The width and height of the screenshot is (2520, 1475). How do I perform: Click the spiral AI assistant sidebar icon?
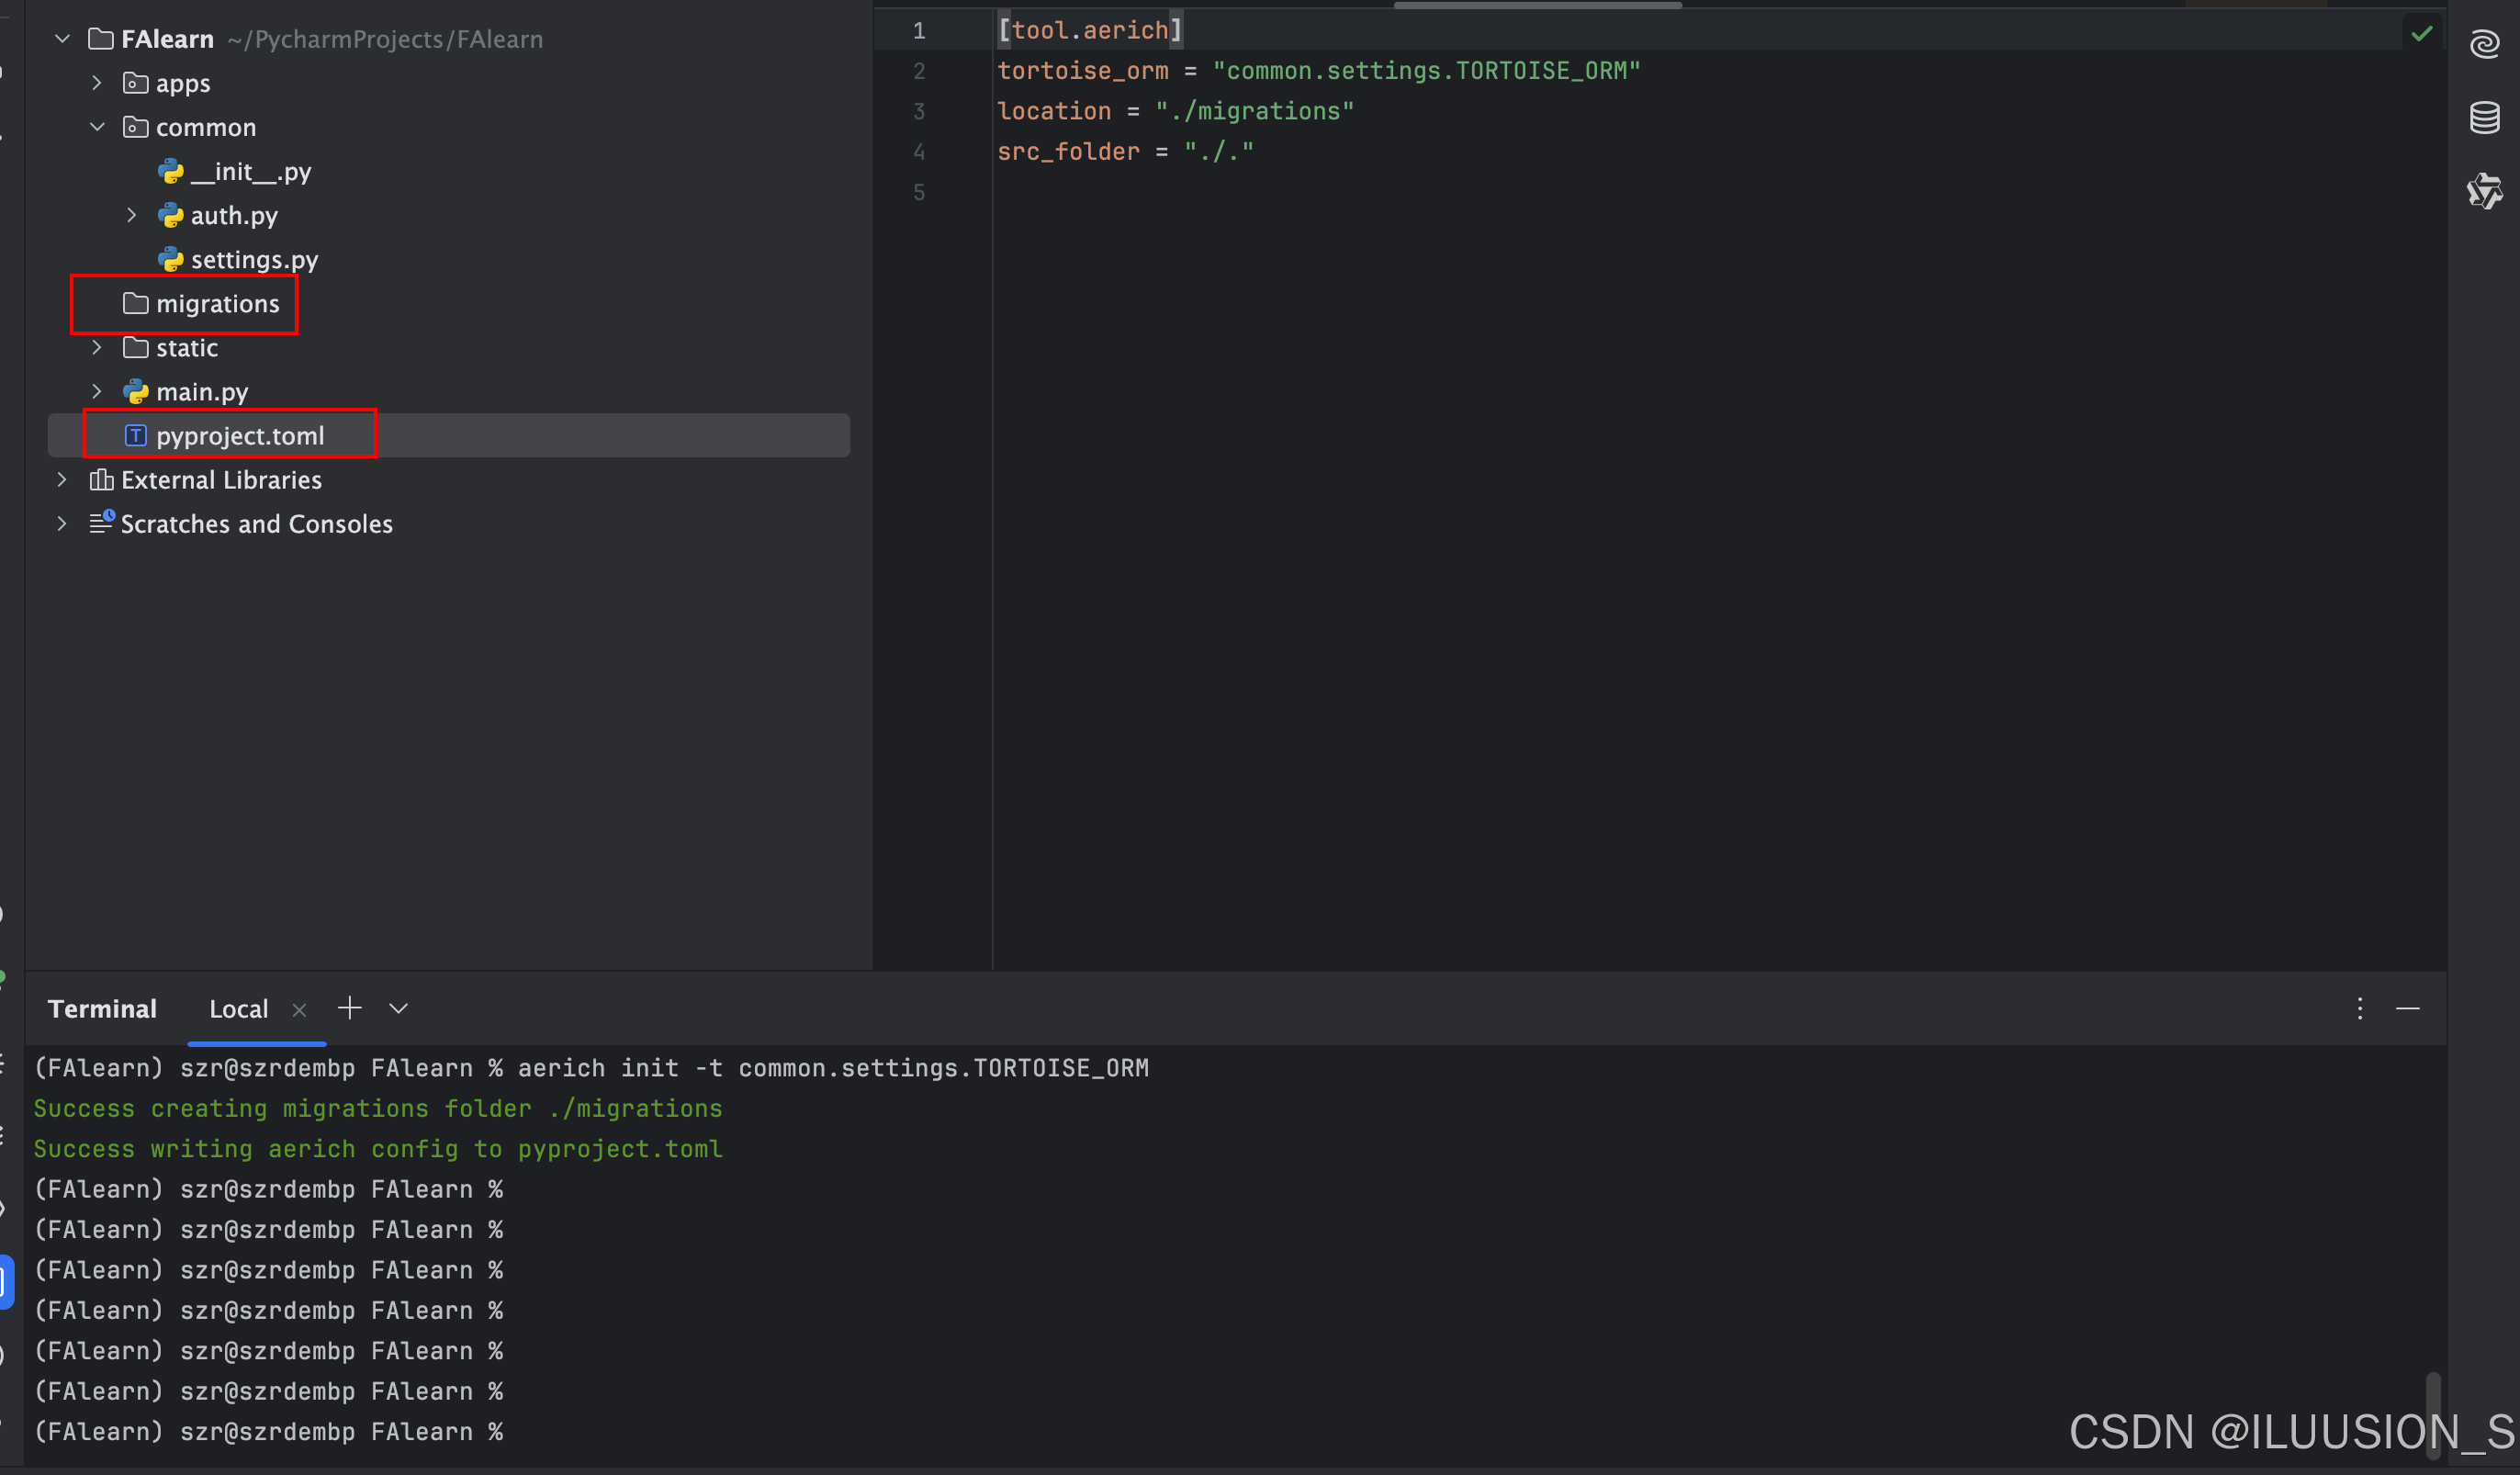coord(2484,44)
